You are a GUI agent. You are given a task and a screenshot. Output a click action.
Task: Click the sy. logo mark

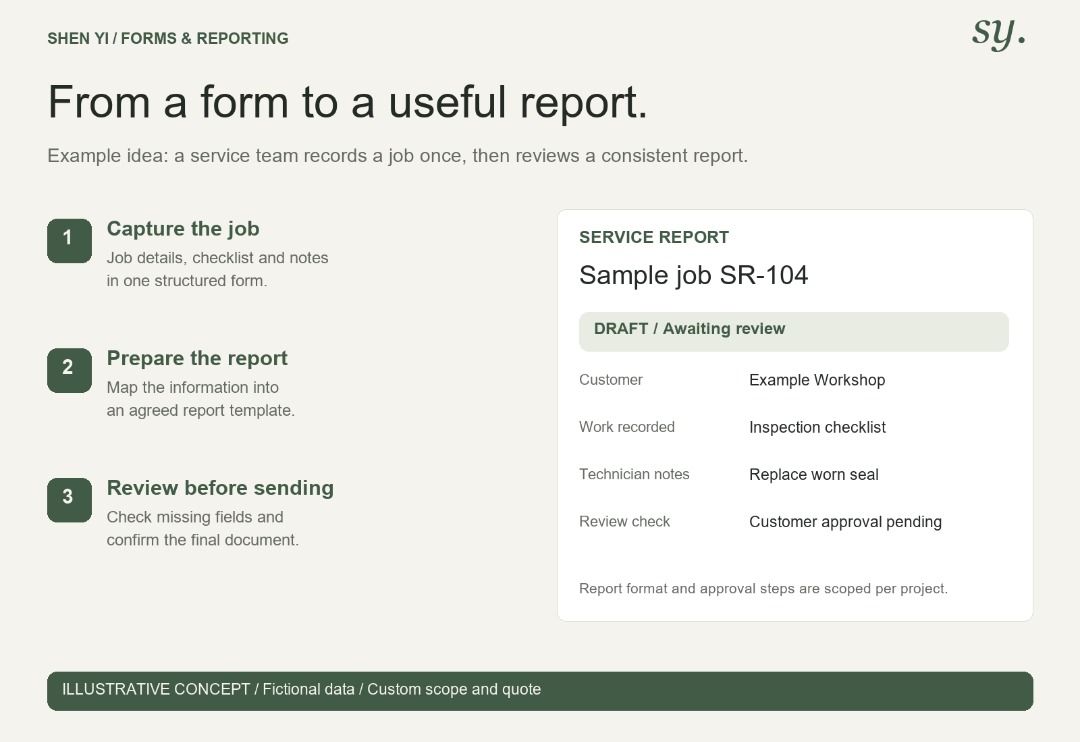coord(998,34)
